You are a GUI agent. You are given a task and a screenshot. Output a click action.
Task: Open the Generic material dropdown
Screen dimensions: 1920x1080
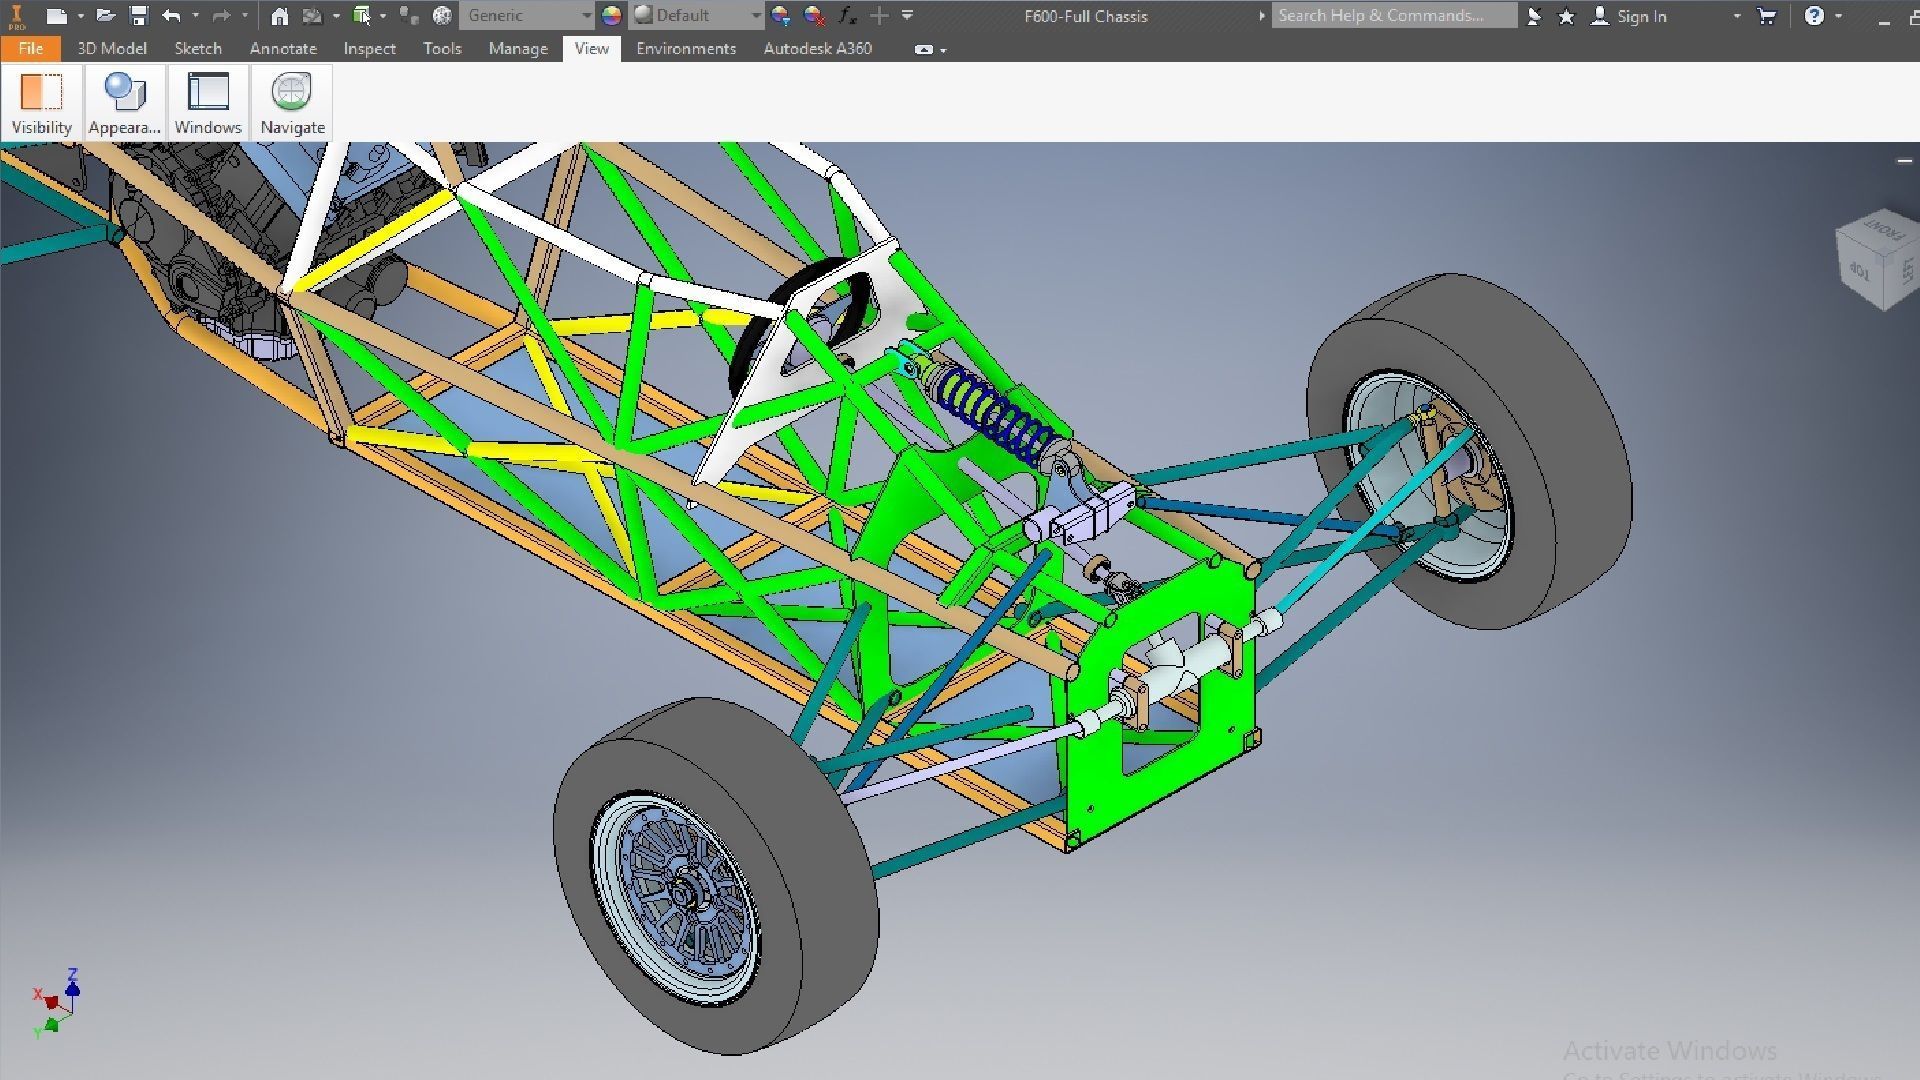click(x=527, y=15)
